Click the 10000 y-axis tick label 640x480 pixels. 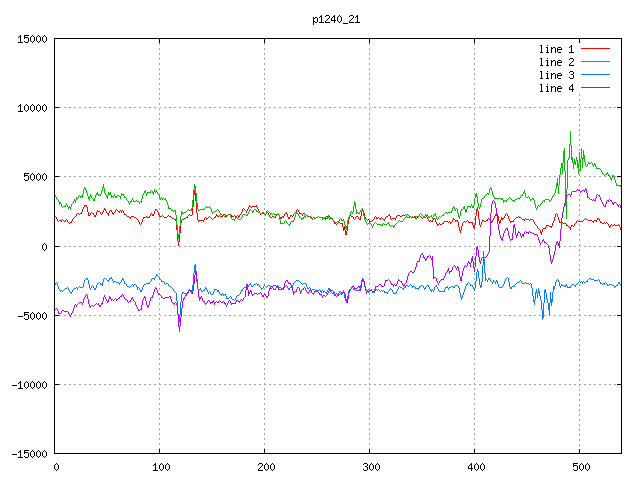[x=32, y=108]
